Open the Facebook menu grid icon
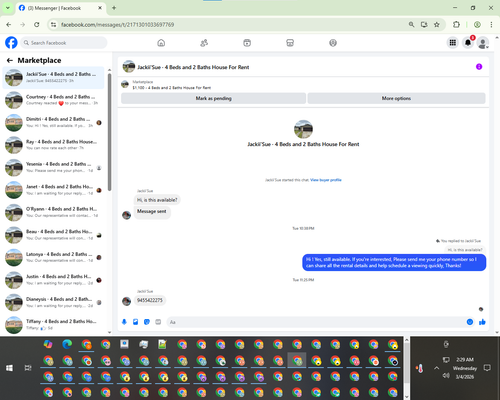The image size is (500, 400). pyautogui.click(x=453, y=43)
